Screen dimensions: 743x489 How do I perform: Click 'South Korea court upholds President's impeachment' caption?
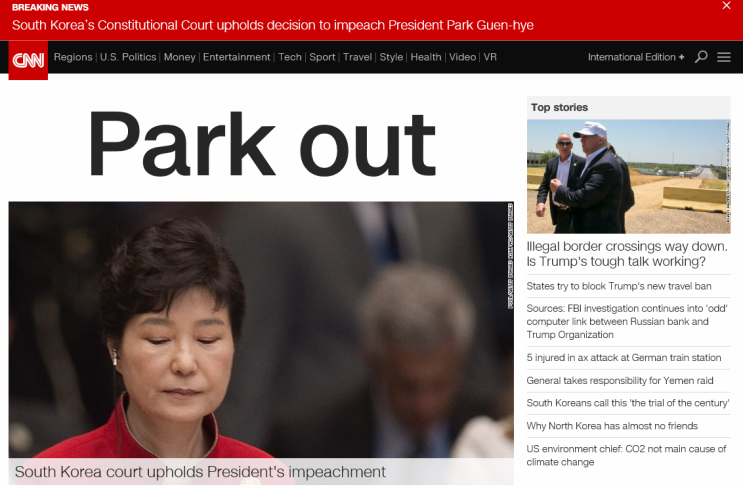(200, 472)
